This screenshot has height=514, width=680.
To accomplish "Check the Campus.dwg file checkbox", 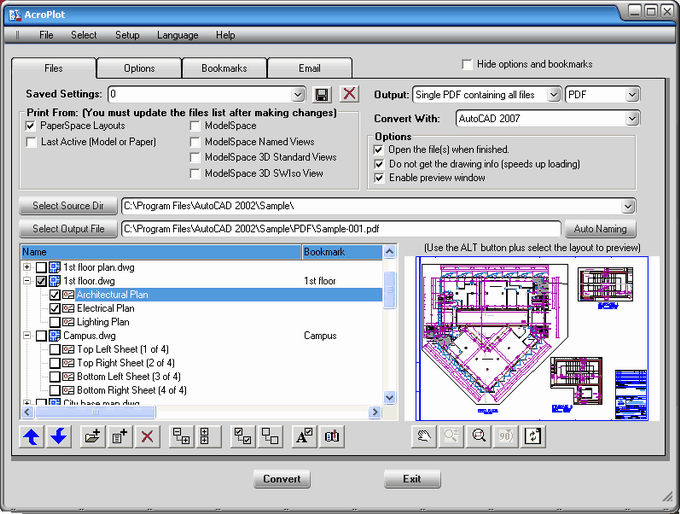I will pyautogui.click(x=41, y=336).
